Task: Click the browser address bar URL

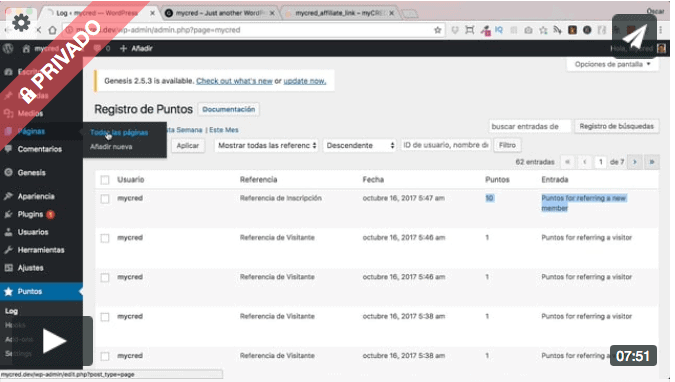Action: (x=158, y=30)
